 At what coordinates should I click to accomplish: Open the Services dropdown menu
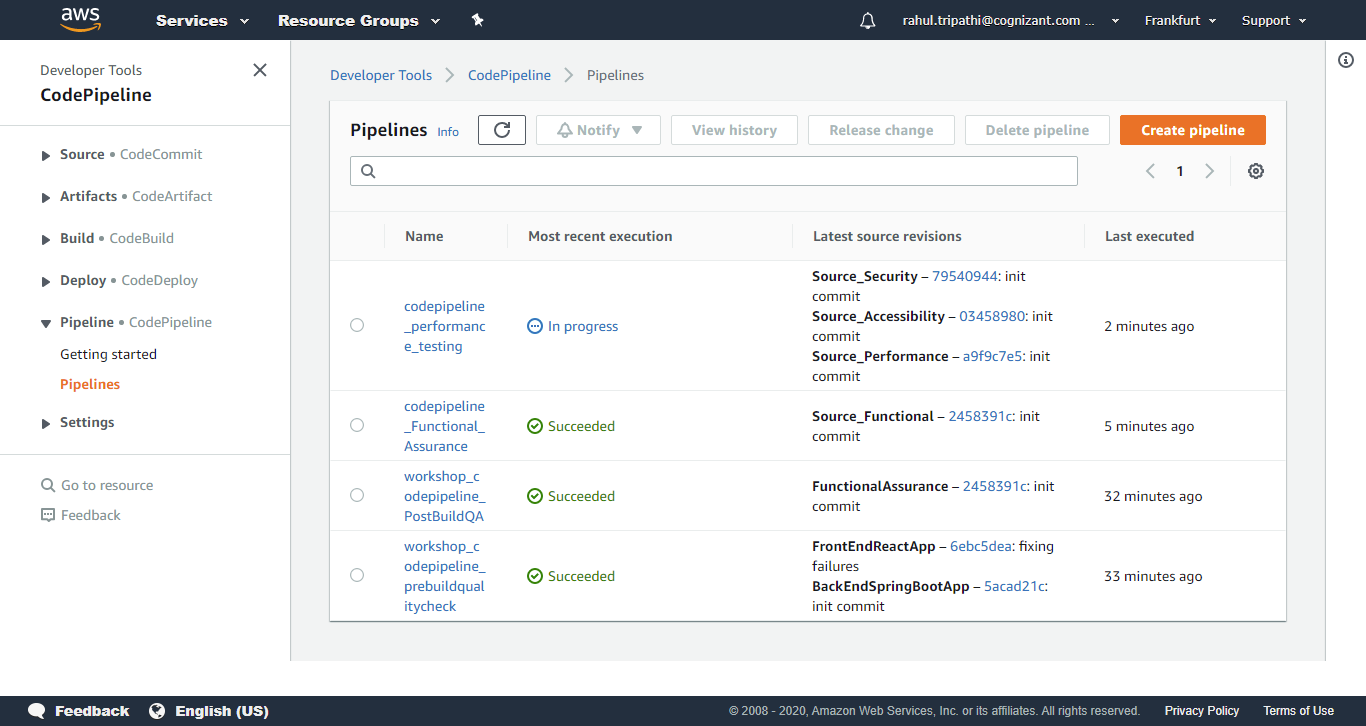coord(202,20)
